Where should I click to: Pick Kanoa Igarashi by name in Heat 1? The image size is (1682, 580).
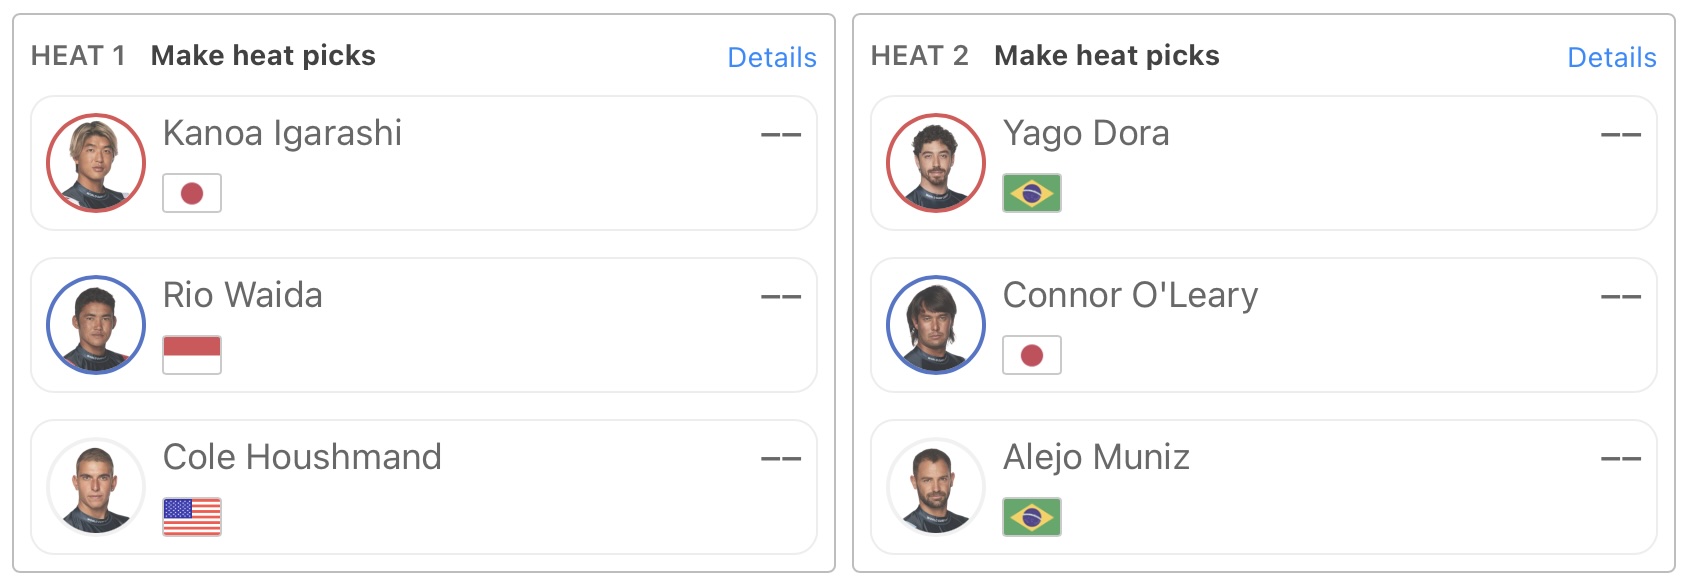pyautogui.click(x=282, y=133)
